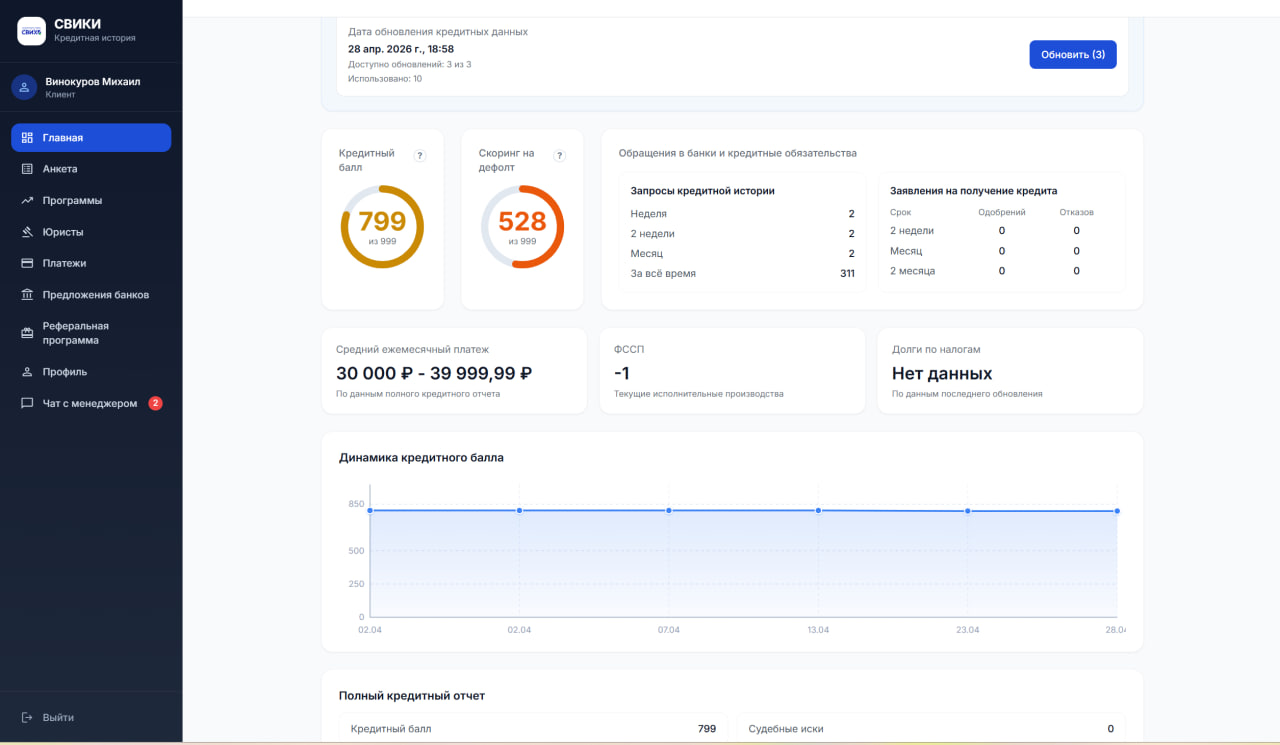Click the СВИКИ logo icon

click(x=32, y=31)
